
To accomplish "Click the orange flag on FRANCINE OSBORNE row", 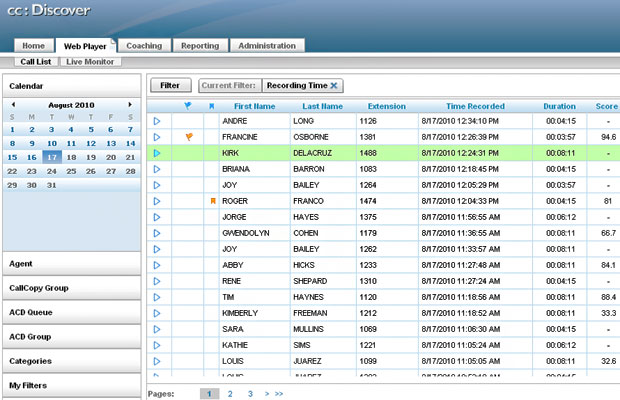I will [x=189, y=137].
